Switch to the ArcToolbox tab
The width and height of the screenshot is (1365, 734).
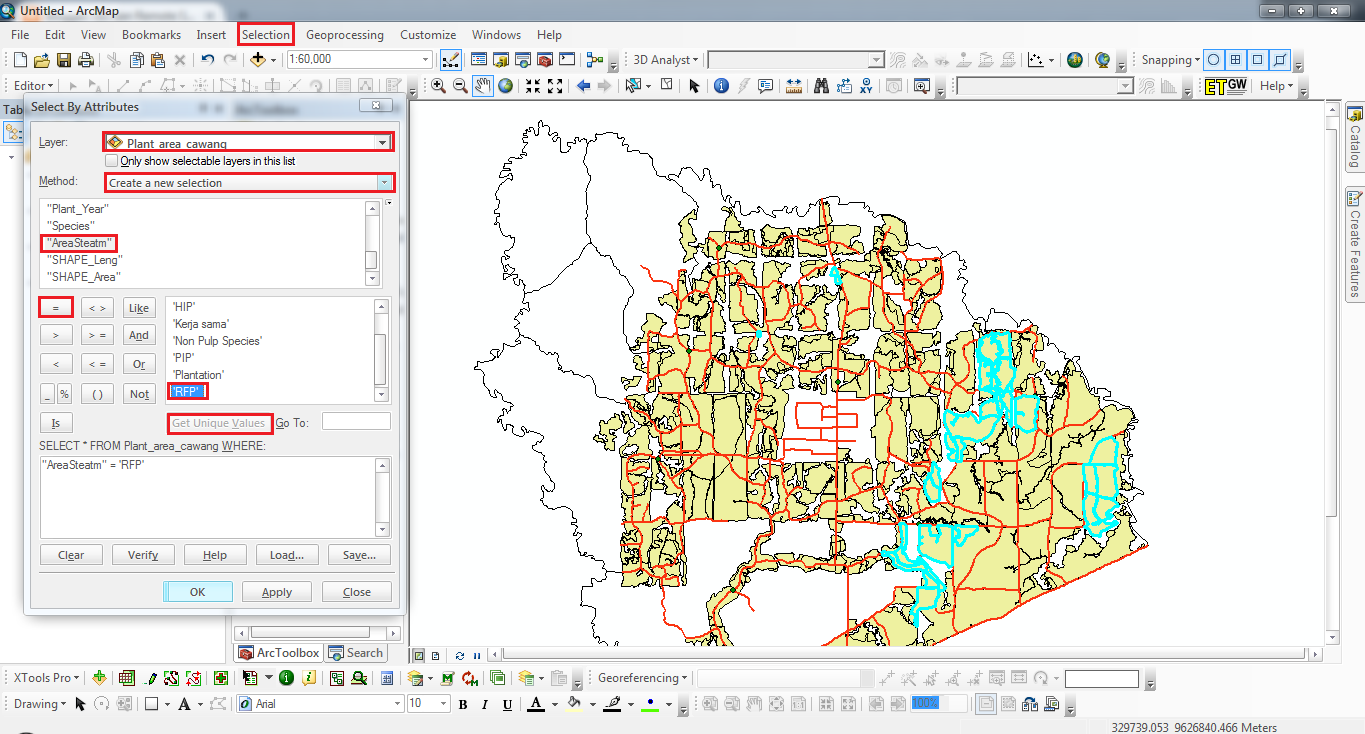tap(278, 653)
